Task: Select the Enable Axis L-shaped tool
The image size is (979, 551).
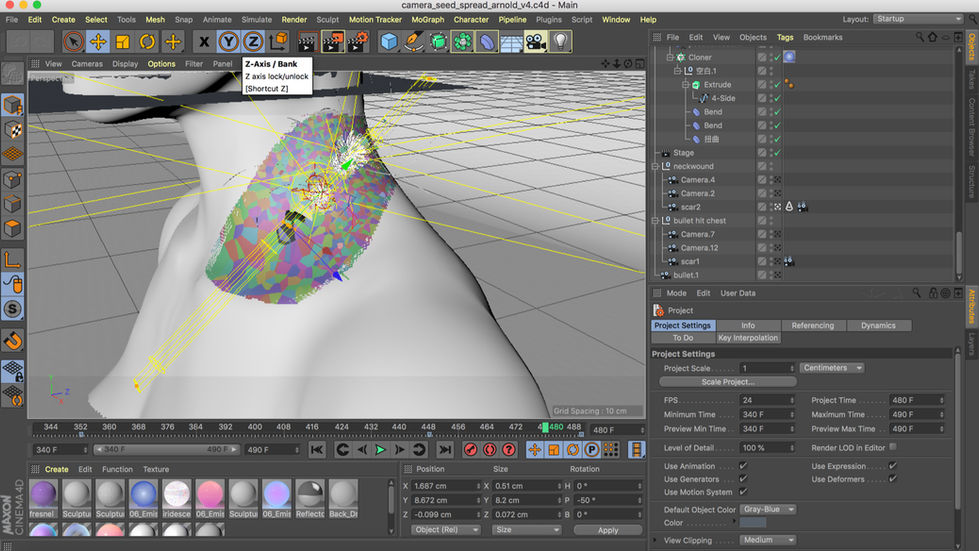Action: (x=12, y=260)
